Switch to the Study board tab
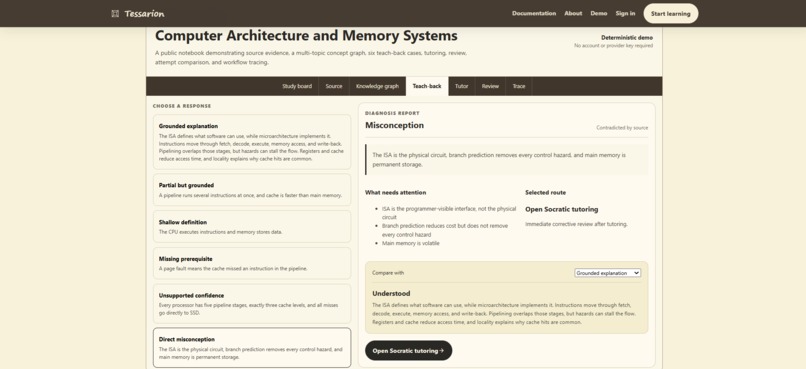Screen dimensions: 806x369 297,86
